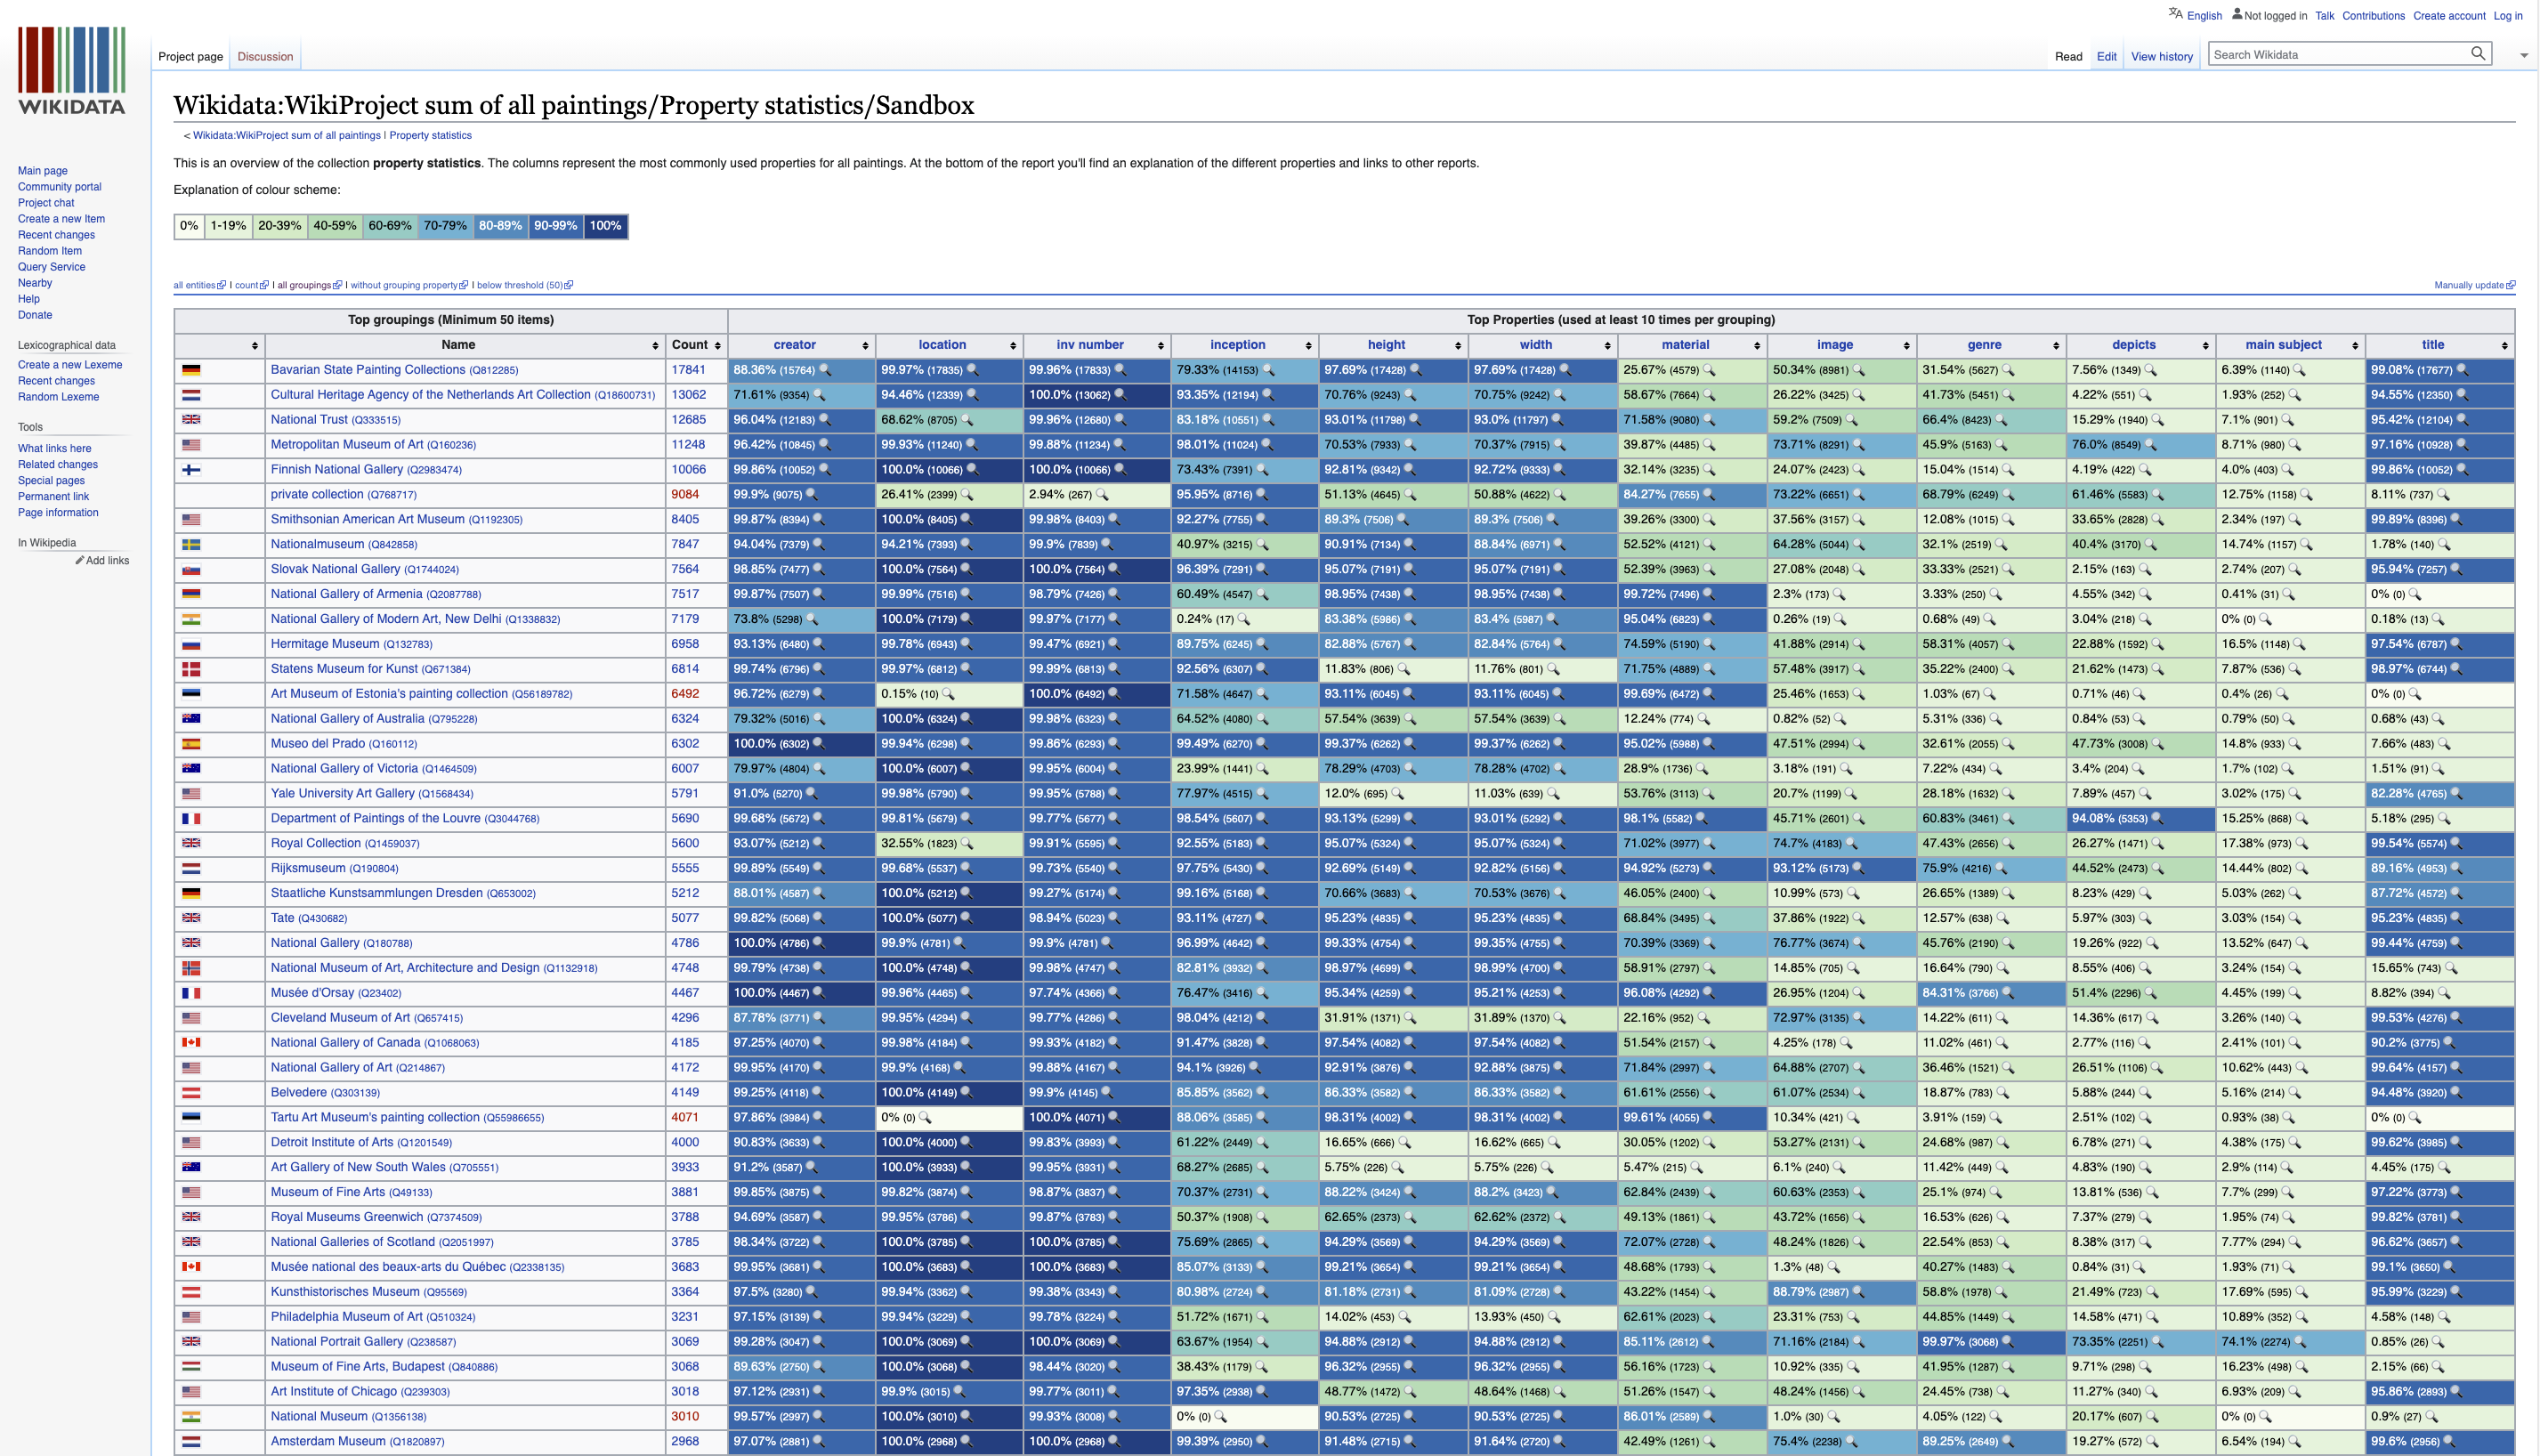Image resolution: width=2540 pixels, height=1456 pixels.
Task: Open the Metropolitan Museum of Art link
Action: click(346, 444)
